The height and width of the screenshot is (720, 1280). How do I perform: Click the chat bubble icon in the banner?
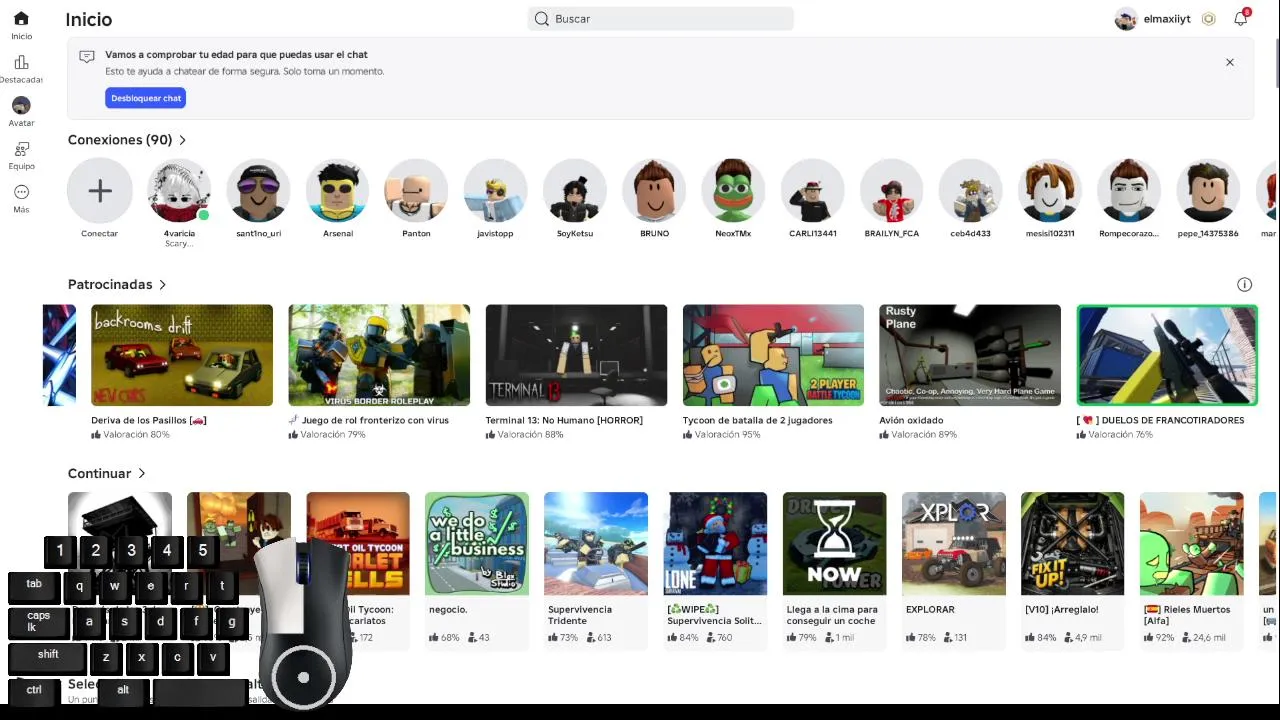pos(87,57)
